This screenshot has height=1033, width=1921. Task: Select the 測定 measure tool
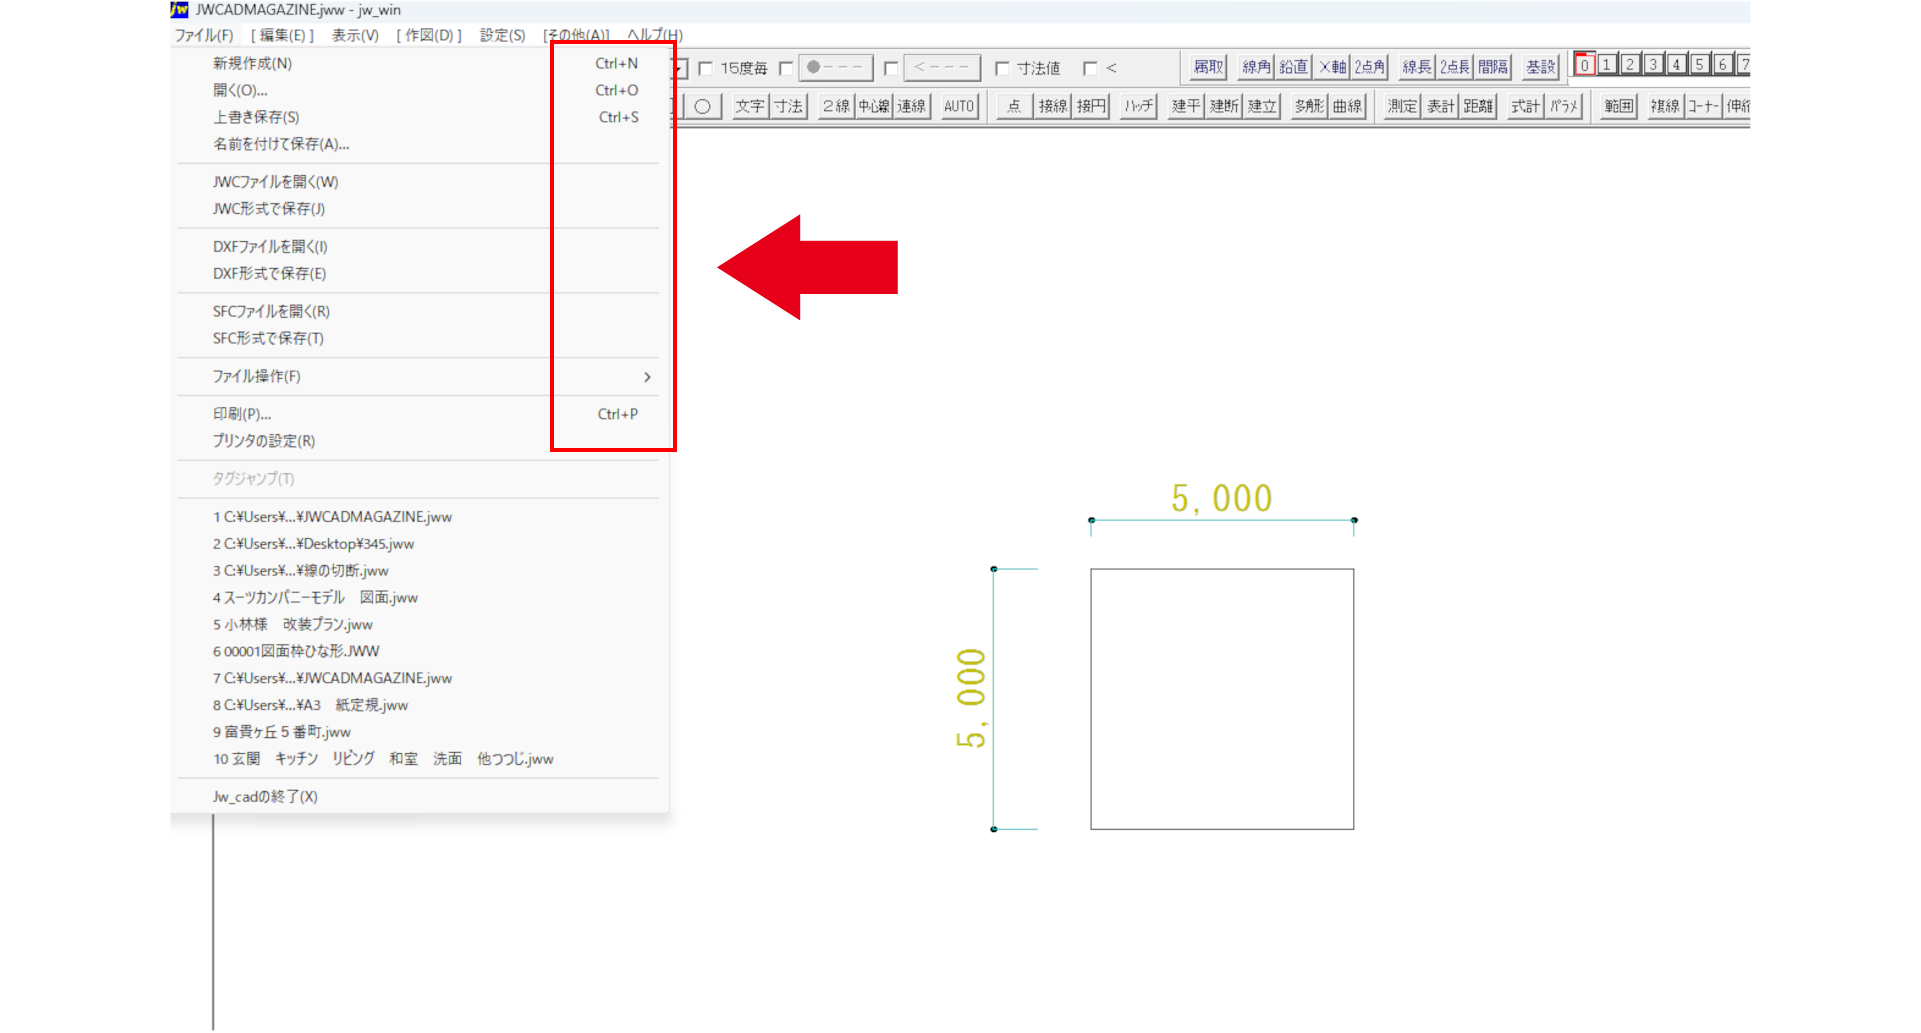1401,106
